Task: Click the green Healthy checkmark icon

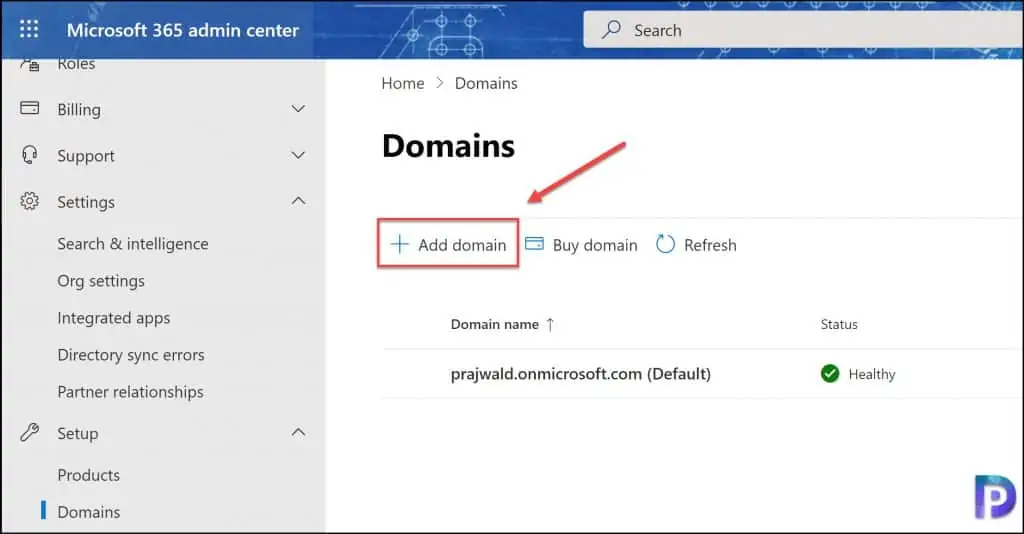Action: coord(829,373)
